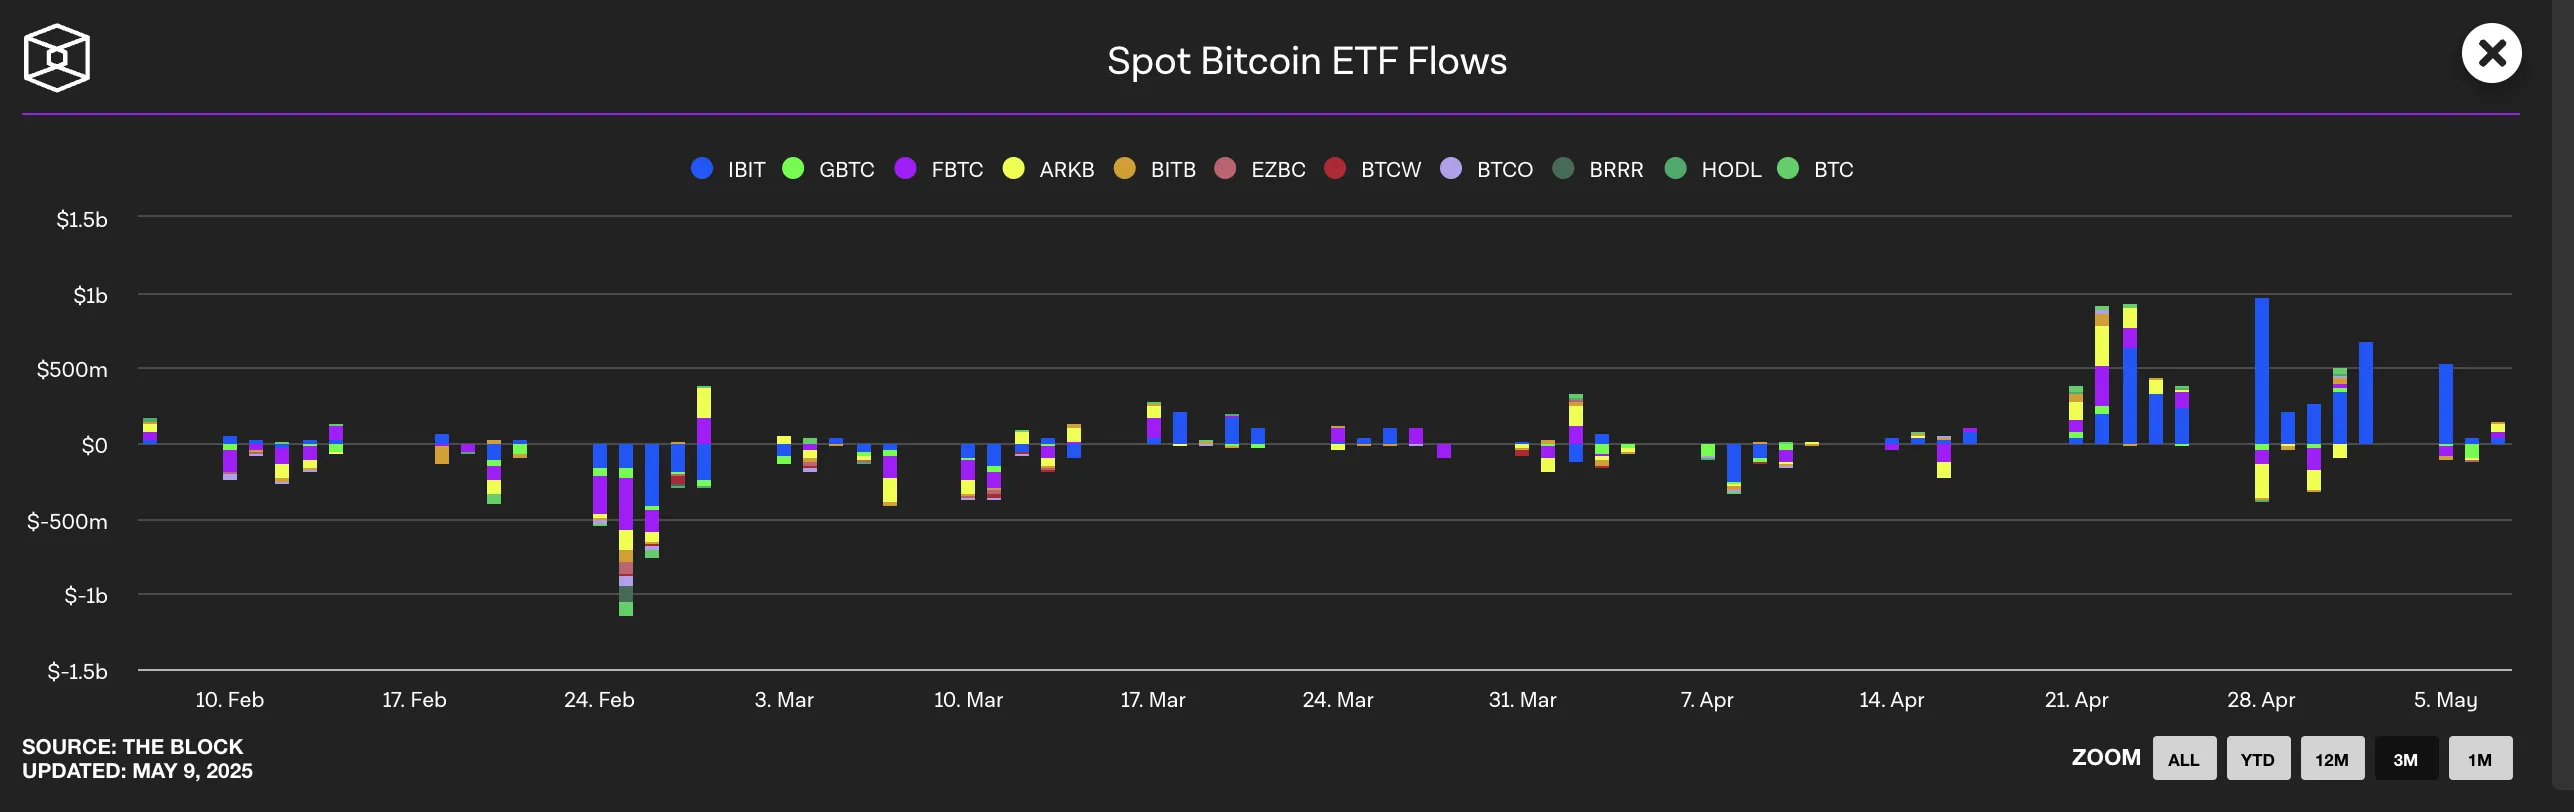Click the BTCO lavender legend marker

[x=1451, y=168]
